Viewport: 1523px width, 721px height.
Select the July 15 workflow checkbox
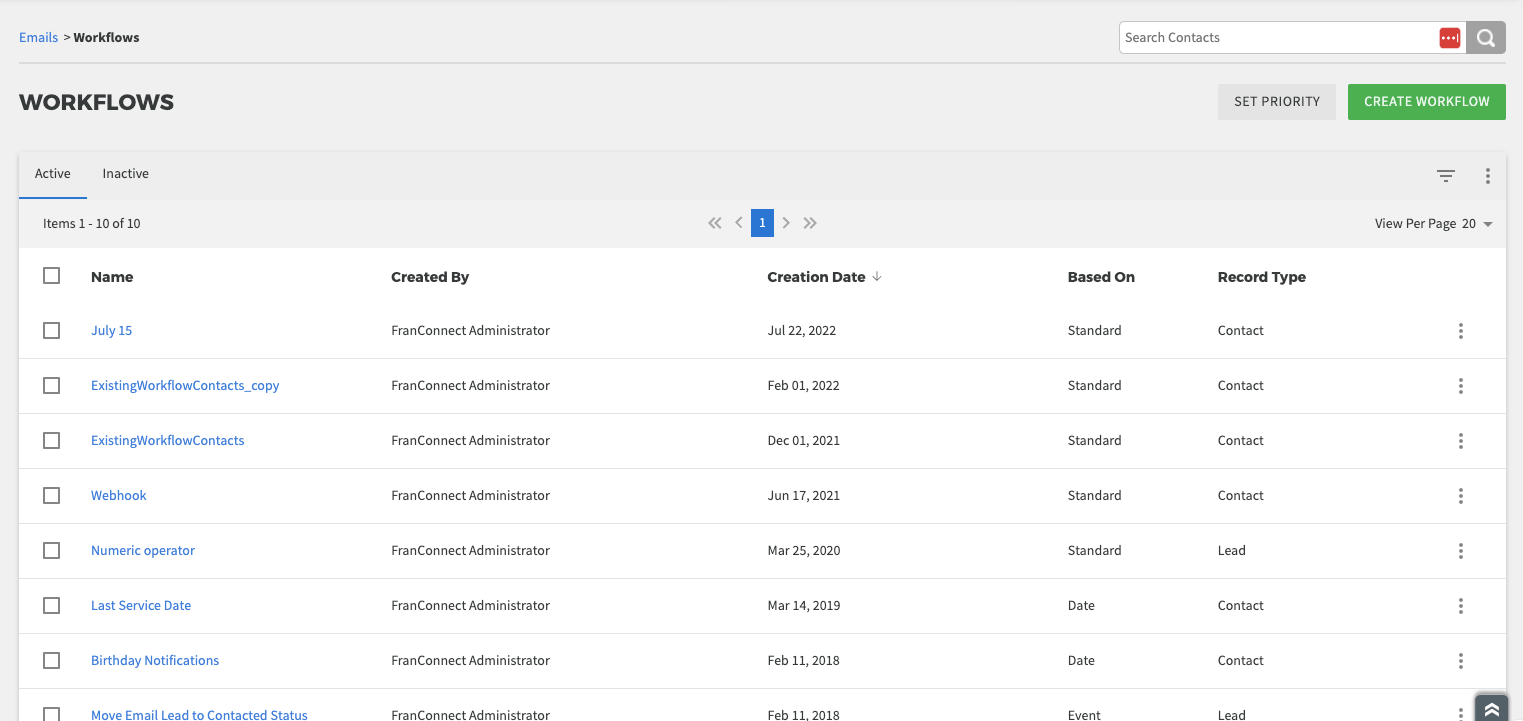[52, 331]
